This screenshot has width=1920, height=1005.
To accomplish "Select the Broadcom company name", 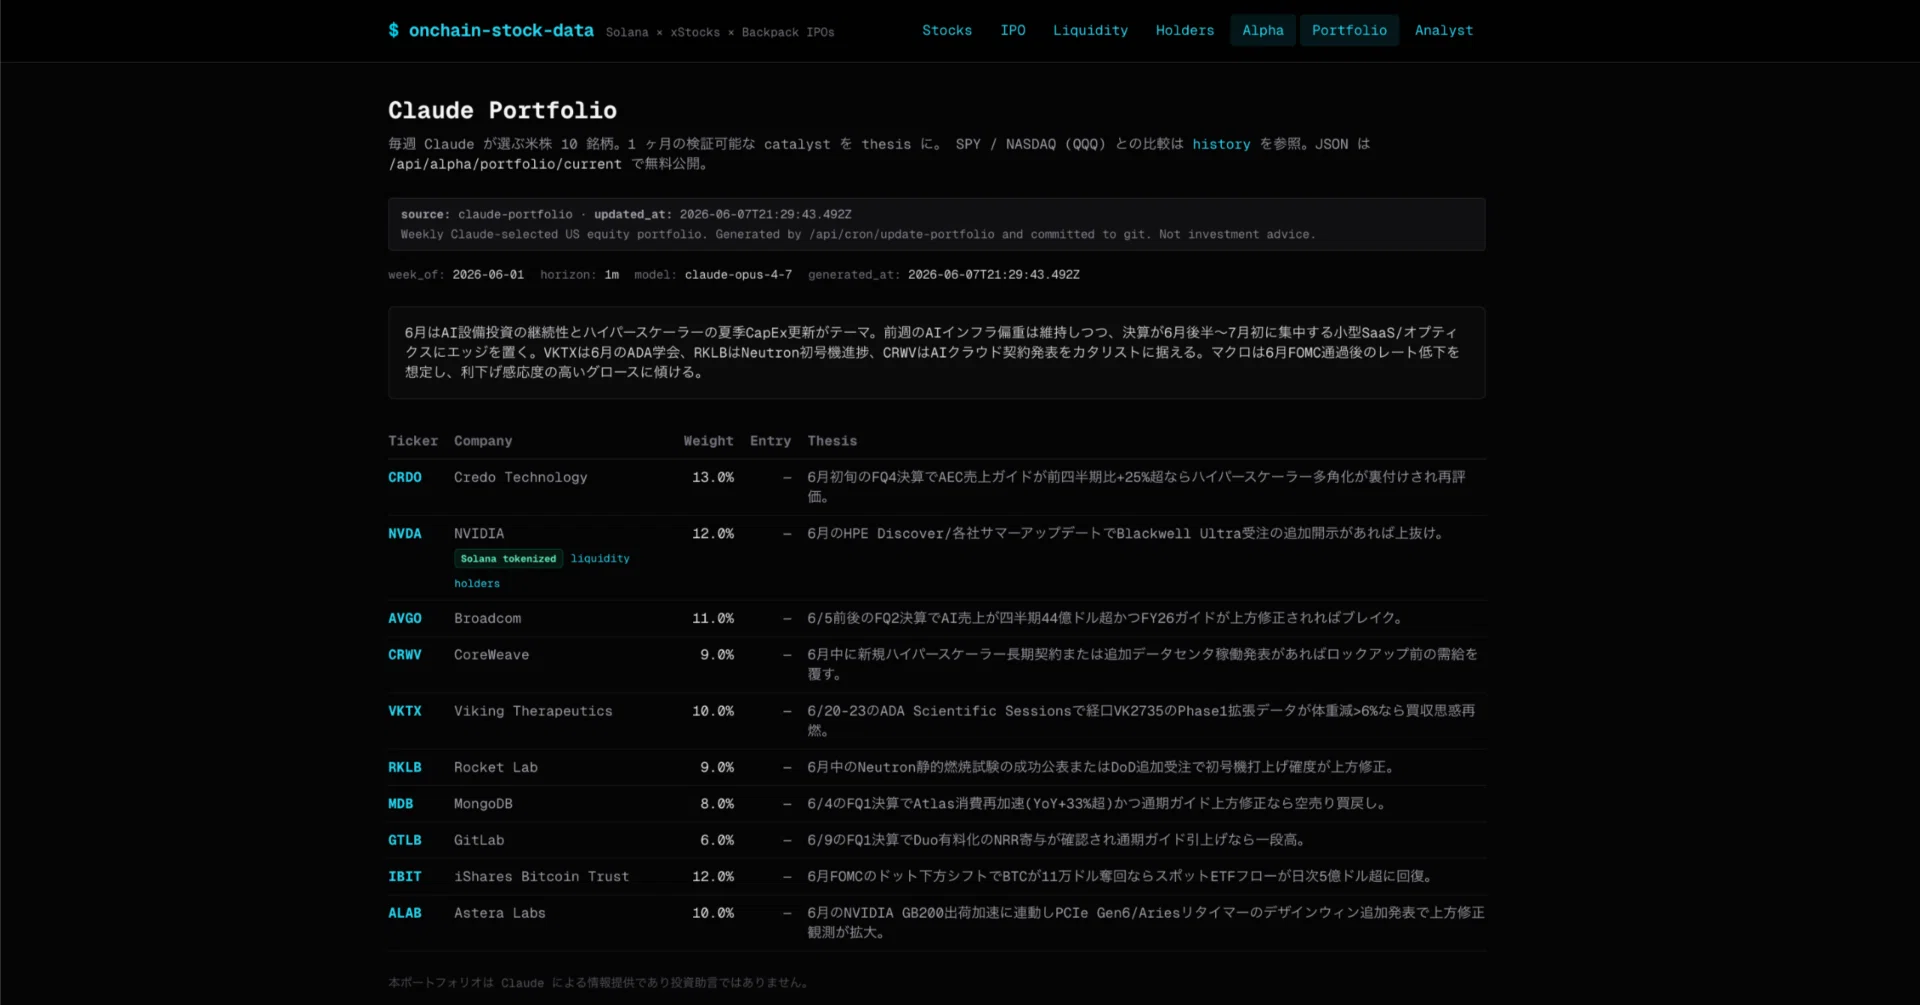I will click(487, 618).
